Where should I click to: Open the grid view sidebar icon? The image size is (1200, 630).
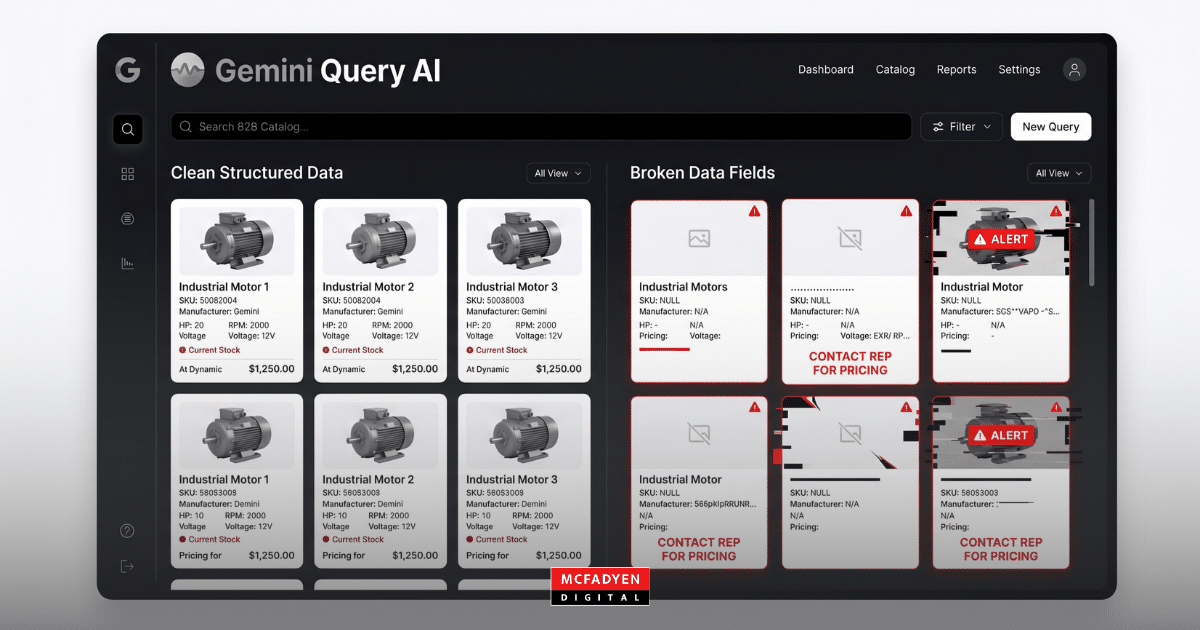[x=127, y=174]
